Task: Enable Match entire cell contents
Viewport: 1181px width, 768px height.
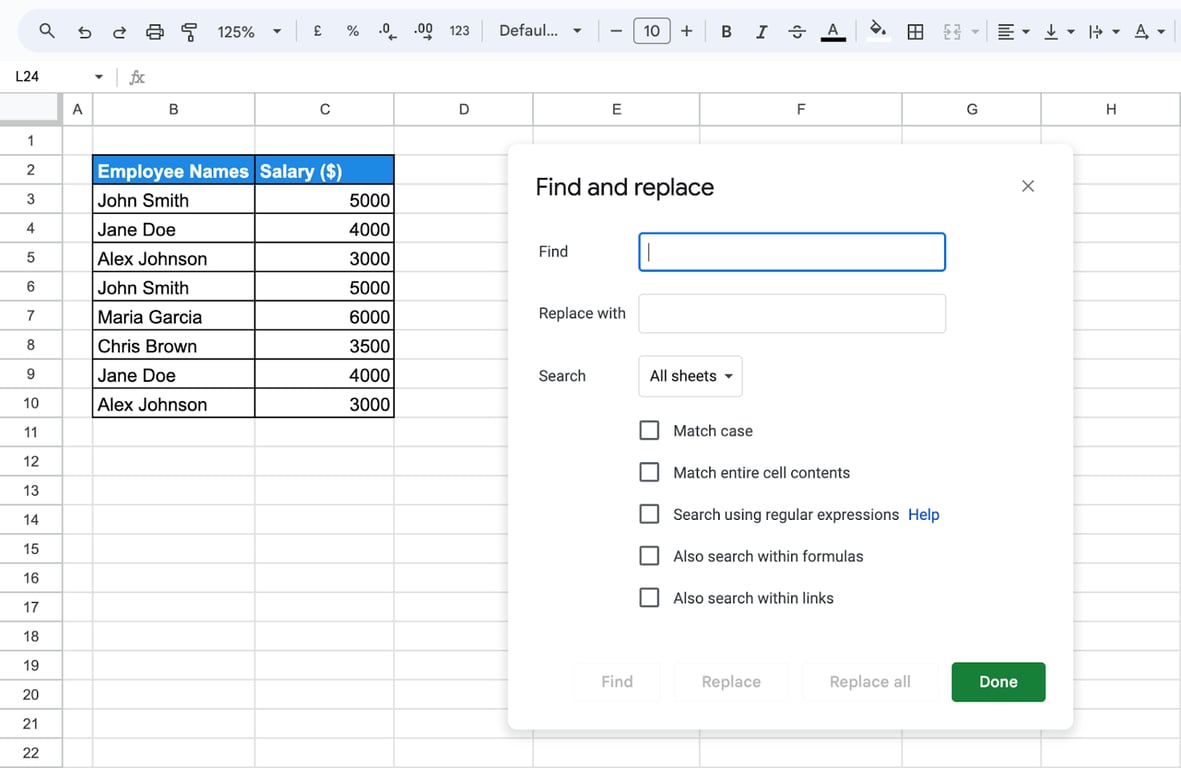Action: (x=649, y=472)
